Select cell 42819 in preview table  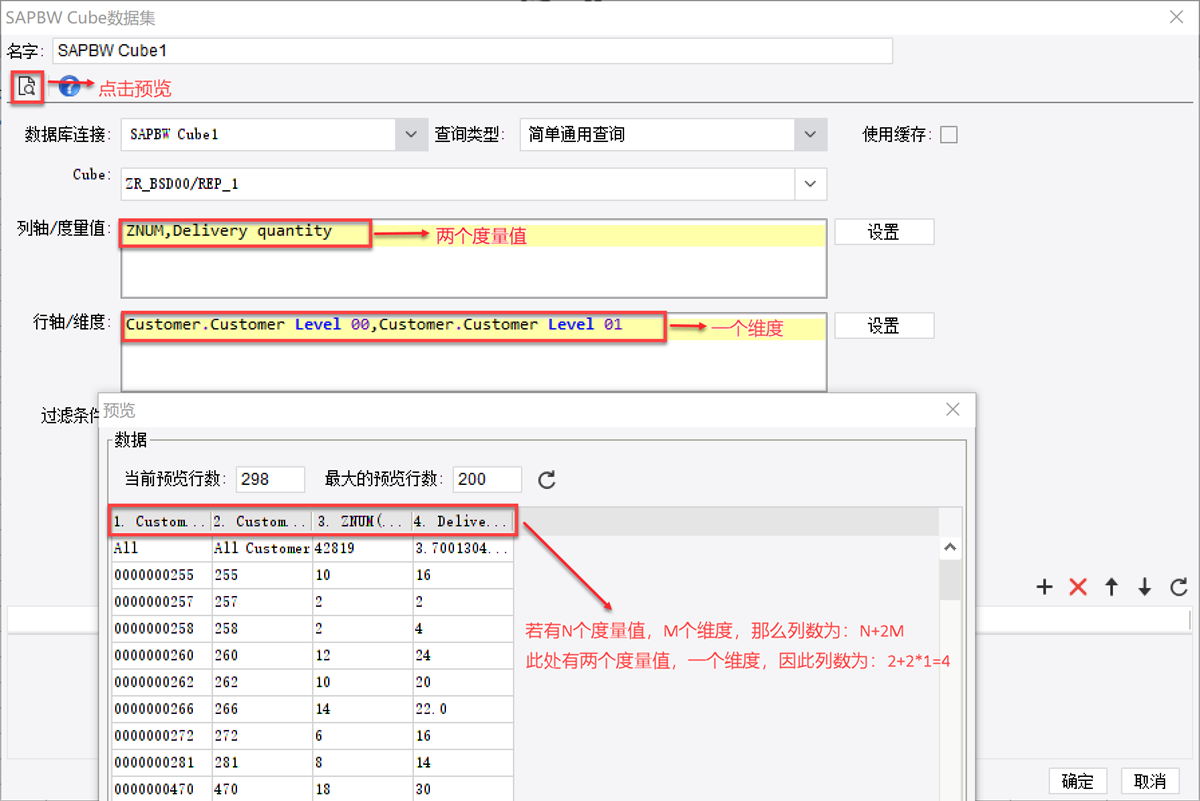(x=362, y=548)
